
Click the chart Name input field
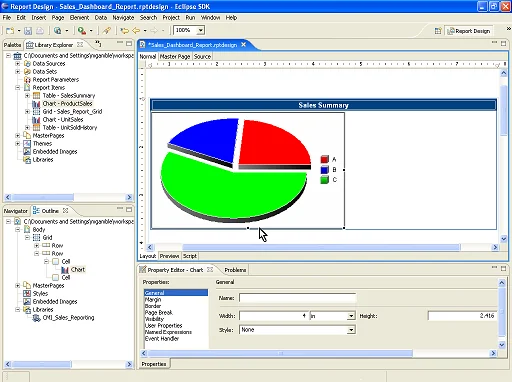tap(297, 298)
